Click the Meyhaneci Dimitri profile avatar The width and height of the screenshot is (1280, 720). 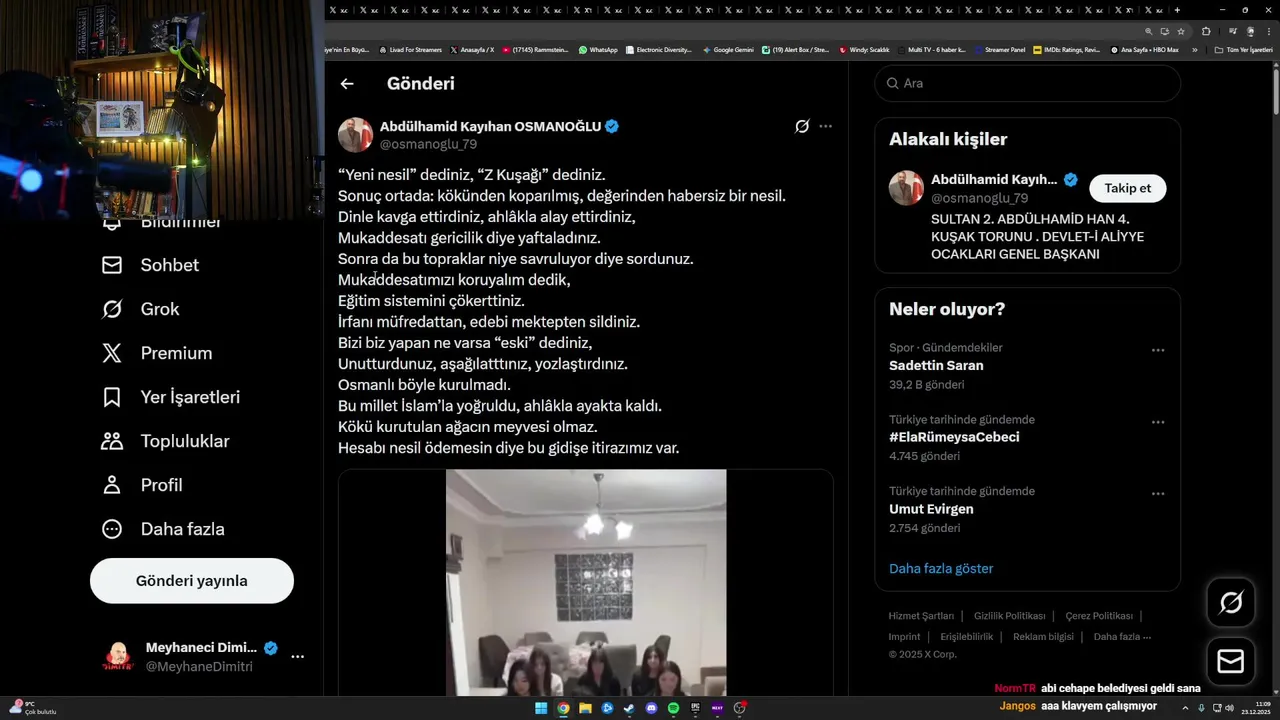click(x=118, y=657)
